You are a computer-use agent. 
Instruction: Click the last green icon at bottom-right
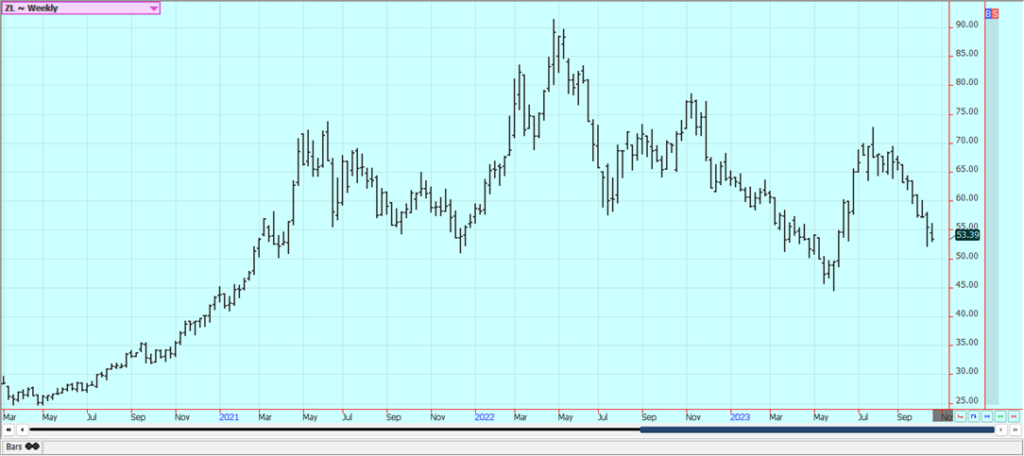tap(1000, 416)
